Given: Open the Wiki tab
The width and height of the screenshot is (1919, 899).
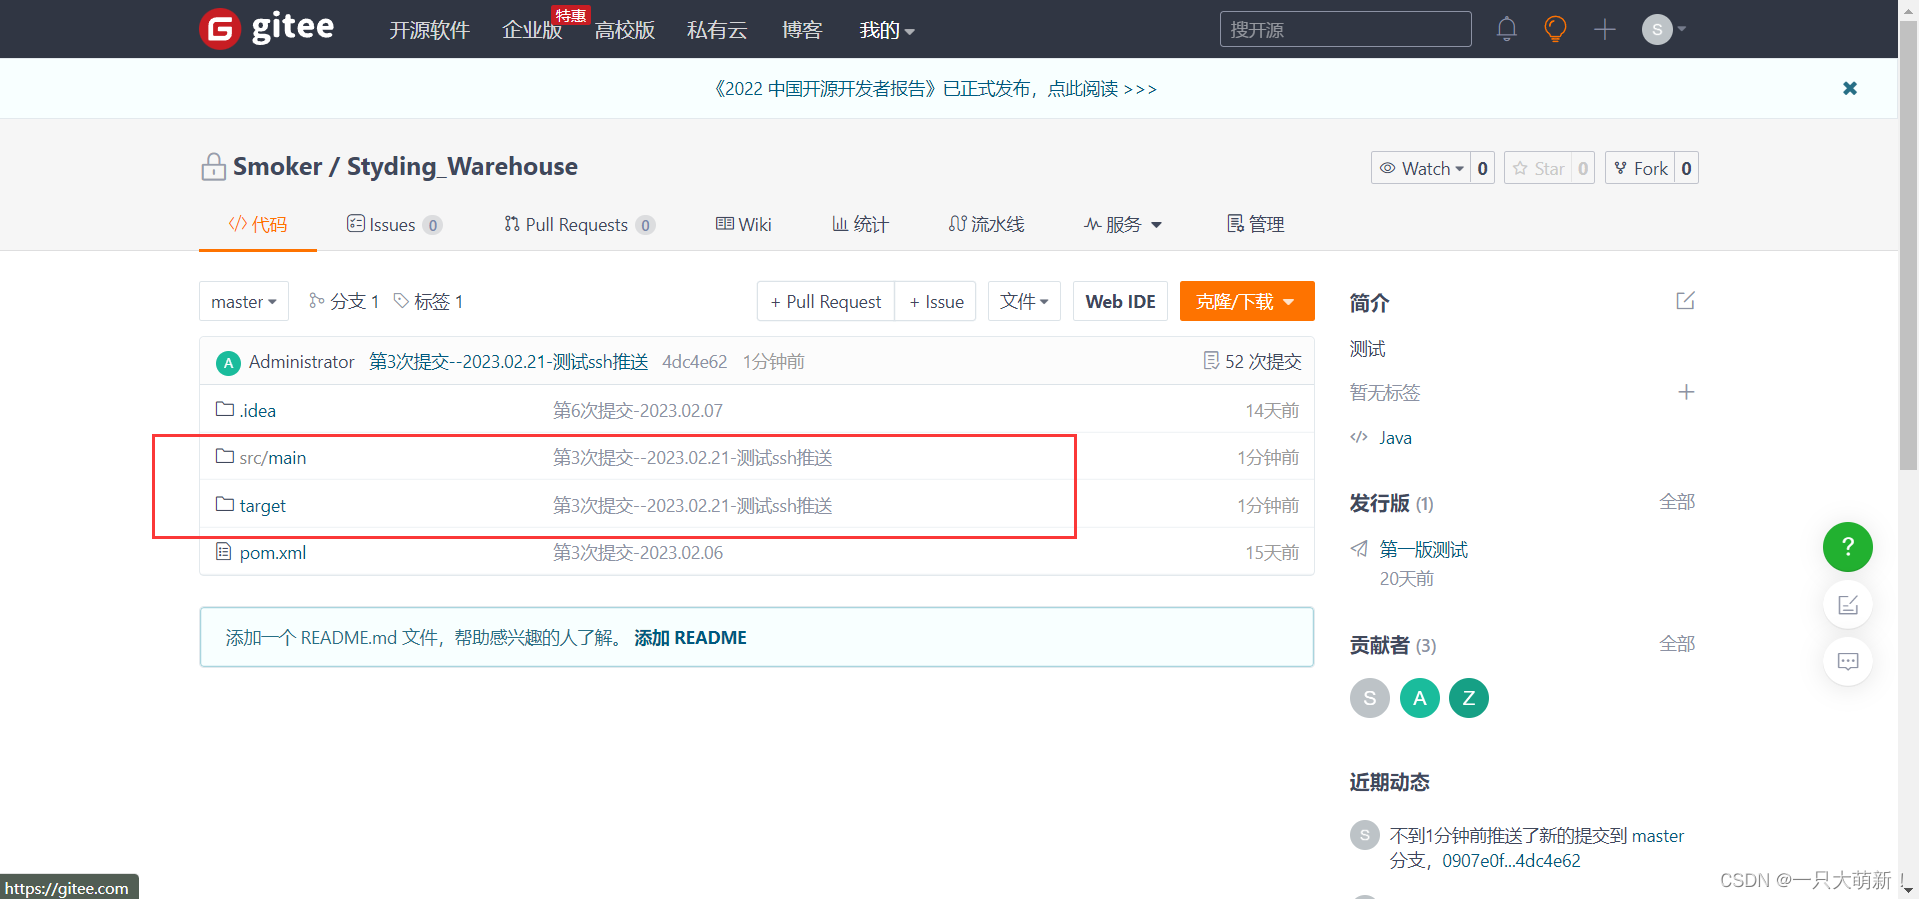Looking at the screenshot, I should pyautogui.click(x=744, y=224).
